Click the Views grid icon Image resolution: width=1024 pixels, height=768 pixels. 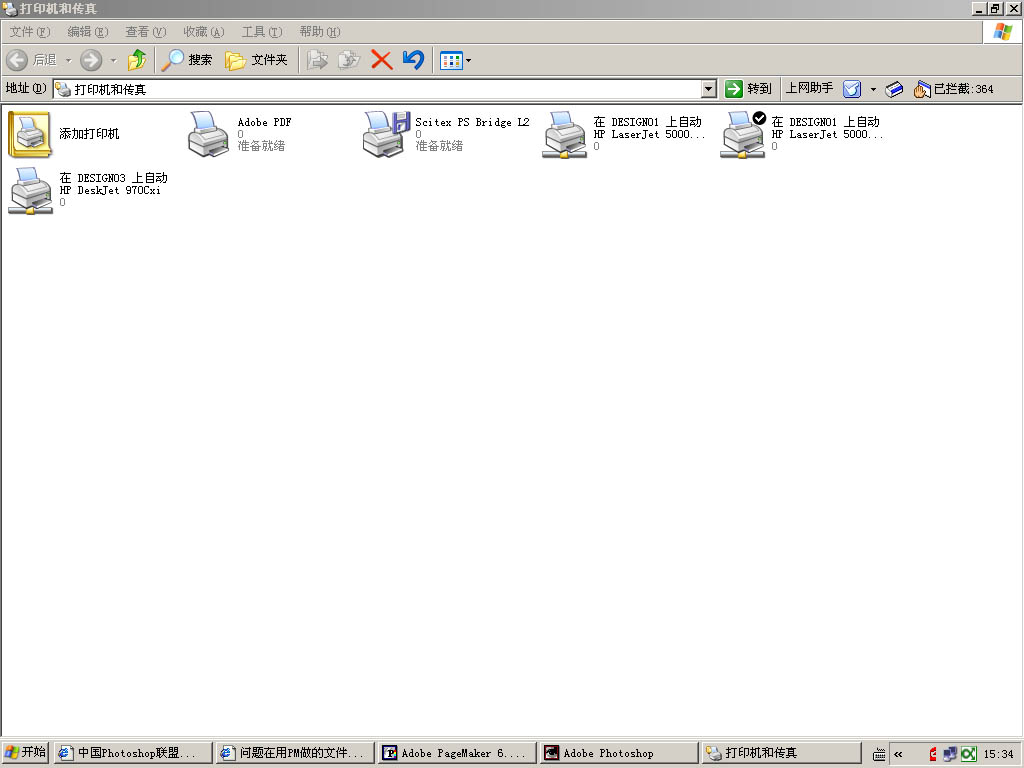tap(451, 61)
